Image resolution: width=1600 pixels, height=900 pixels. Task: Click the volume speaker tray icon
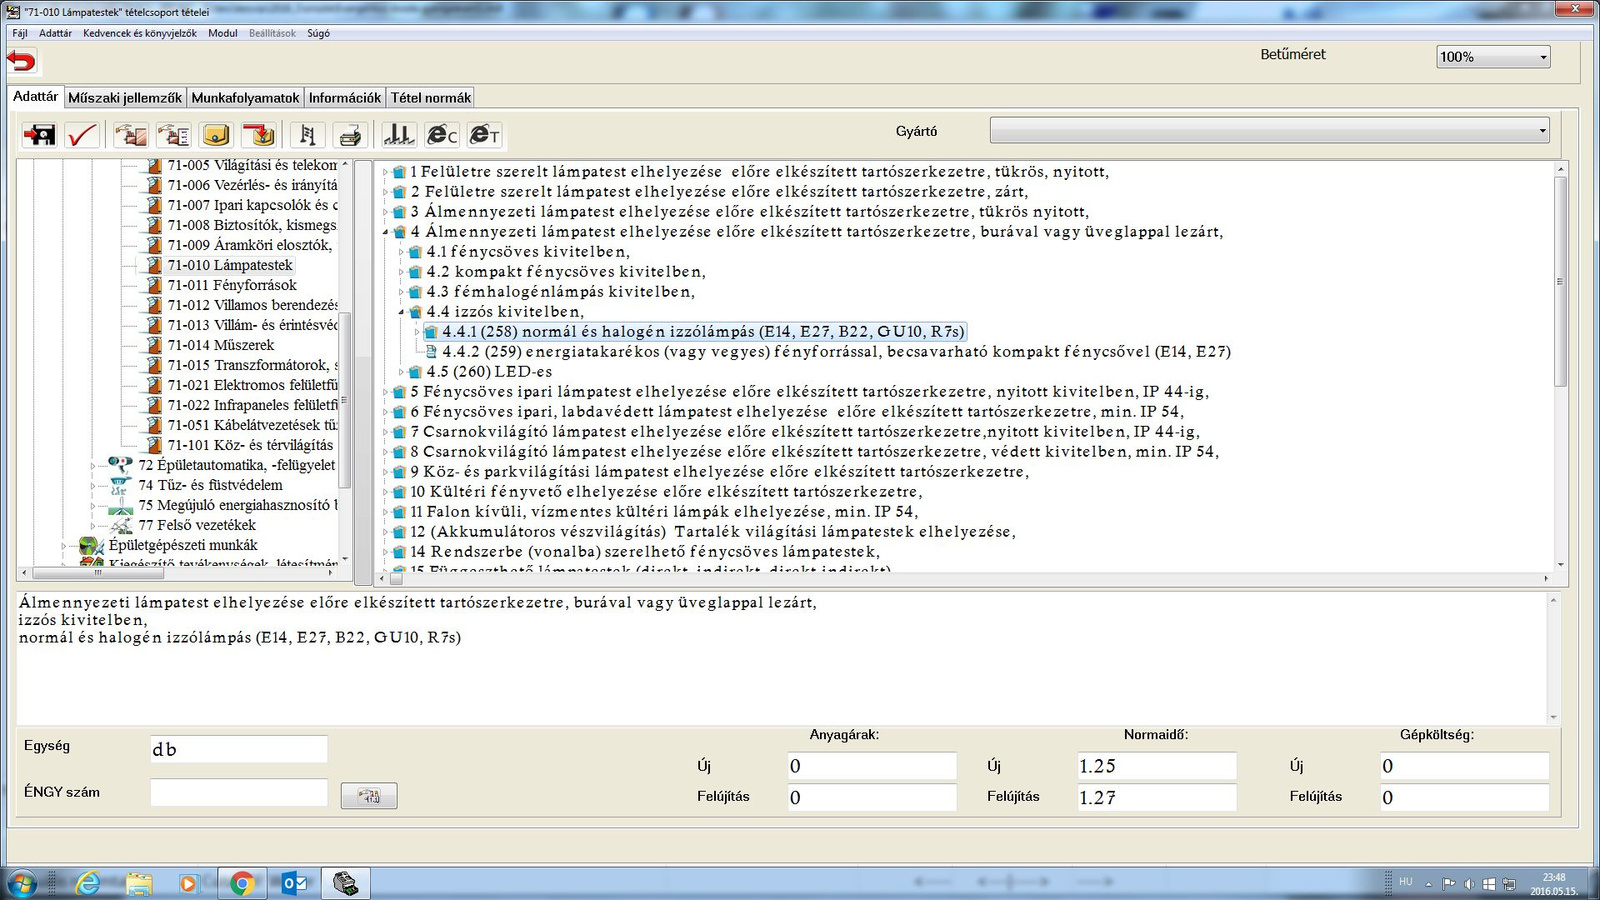tap(1469, 884)
